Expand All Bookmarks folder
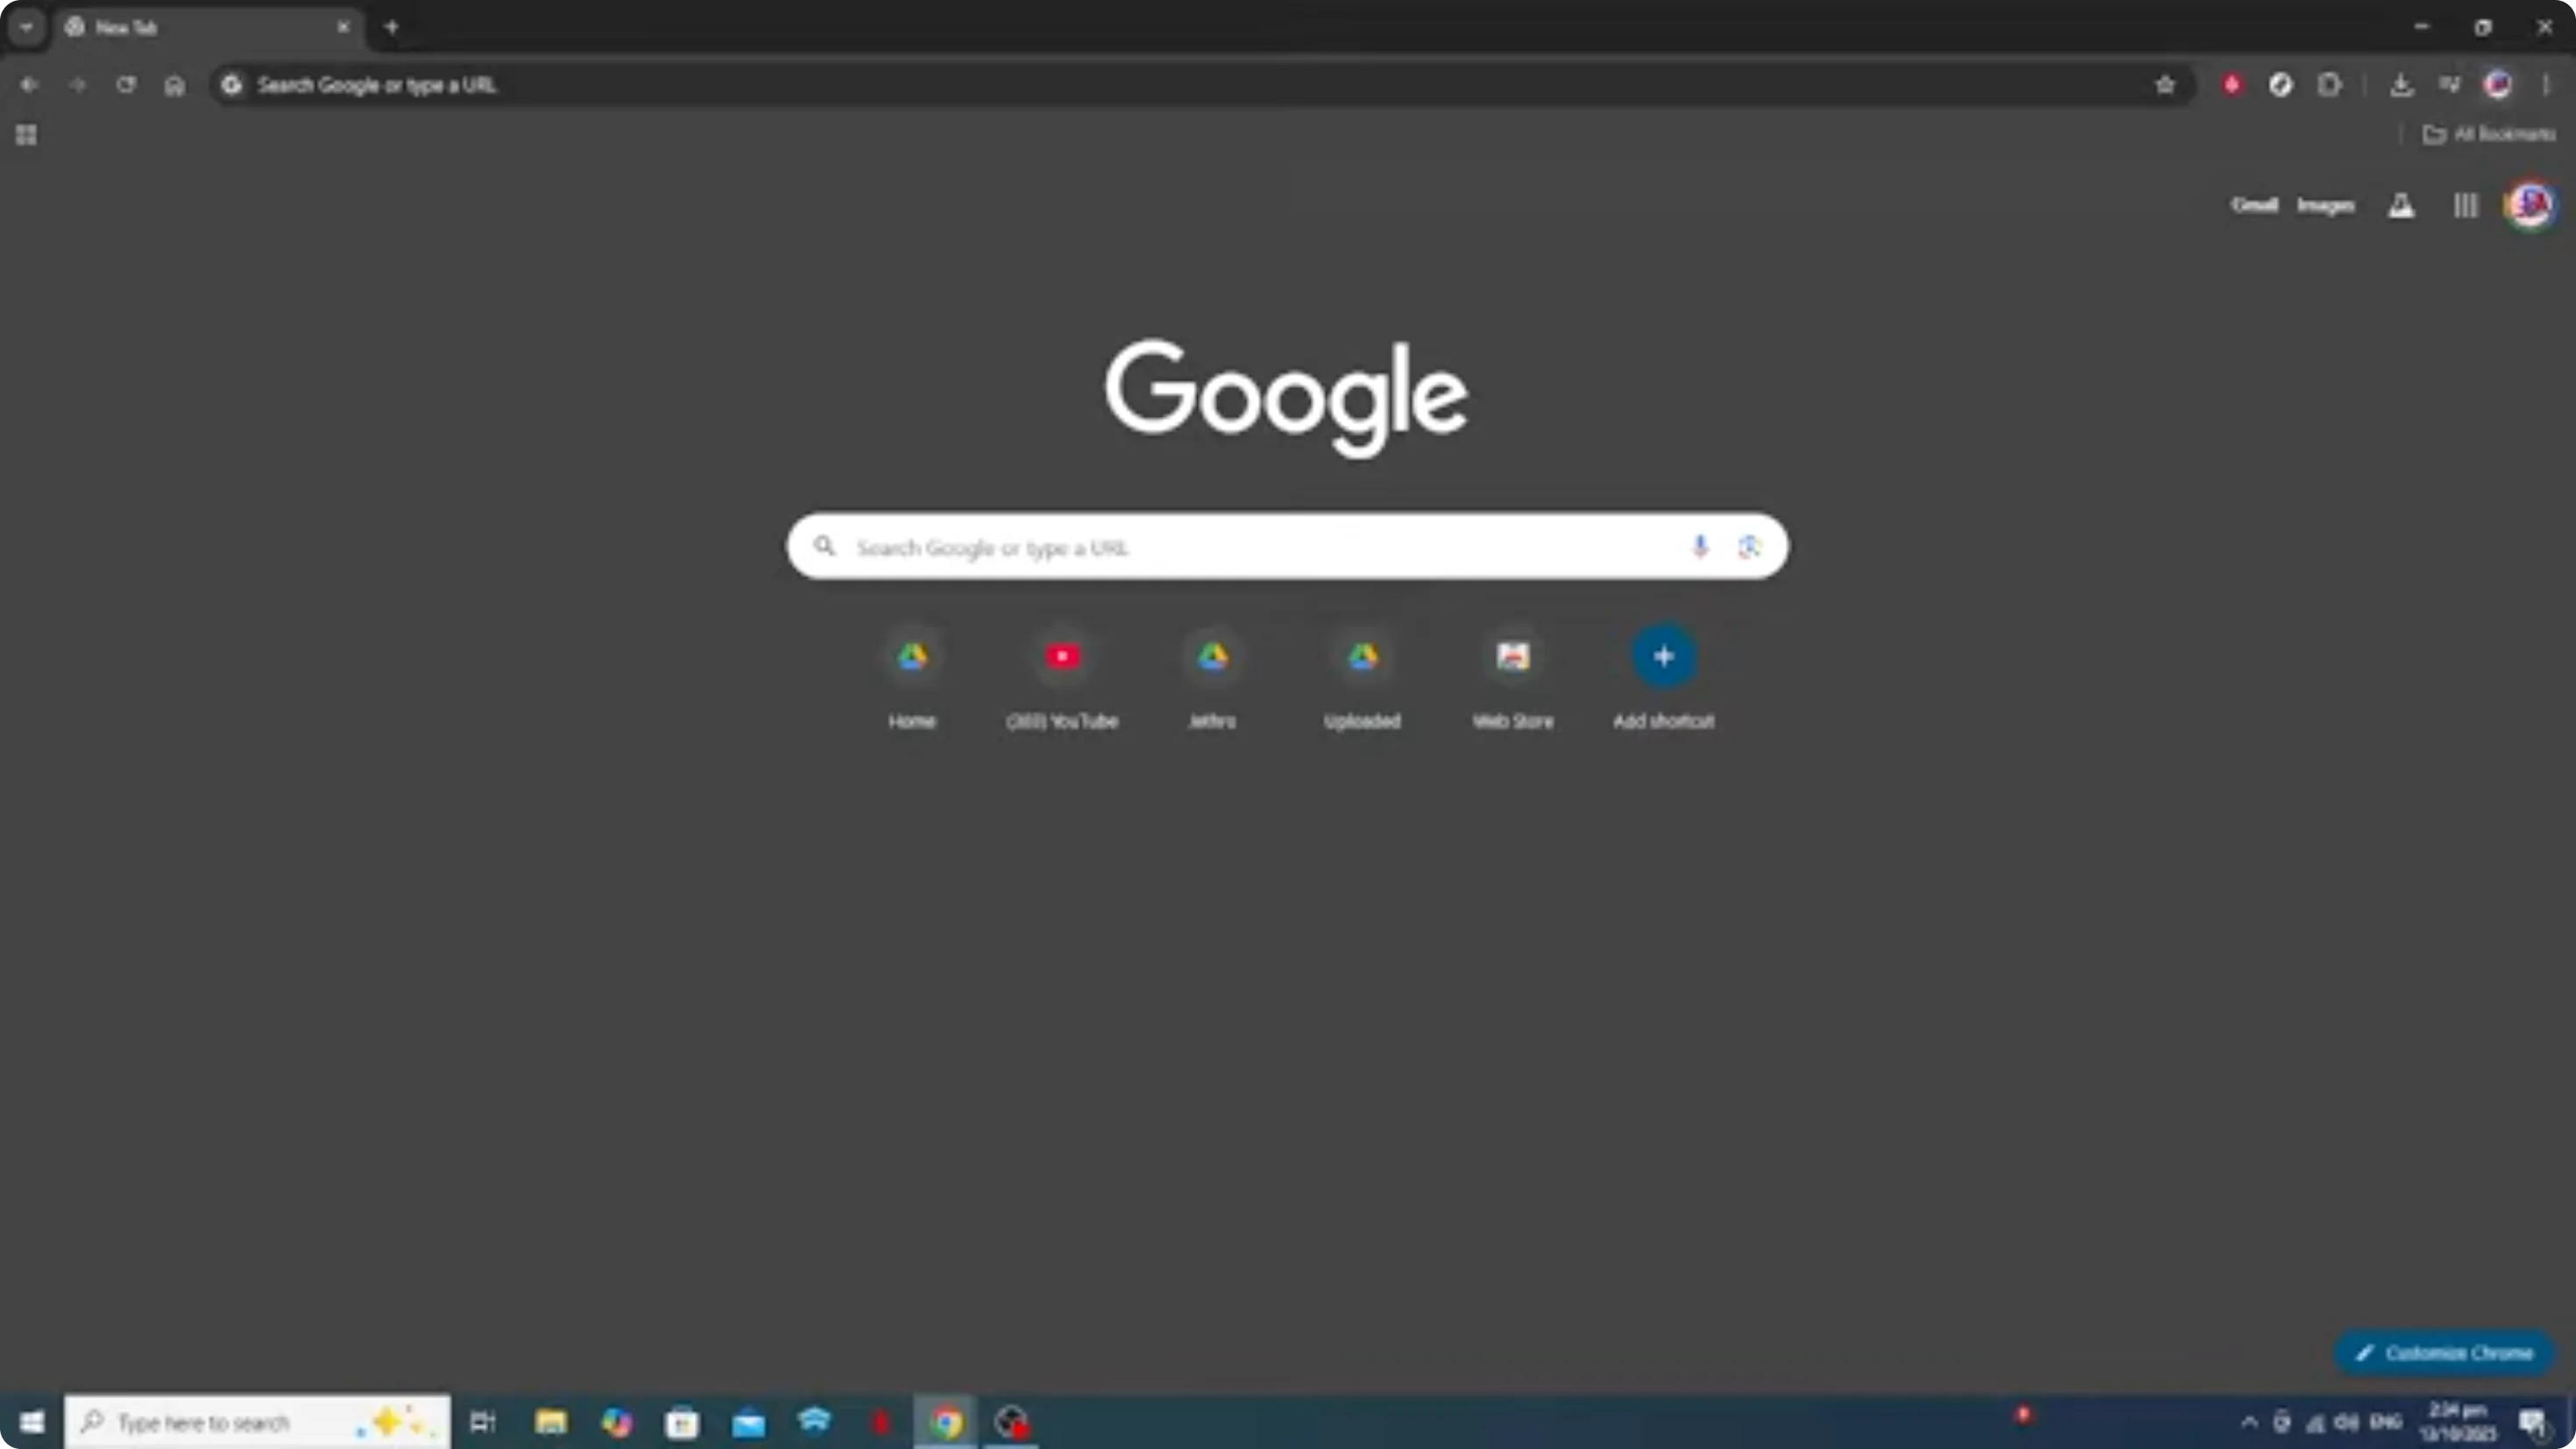The height and width of the screenshot is (1449, 2576). pos(2490,134)
